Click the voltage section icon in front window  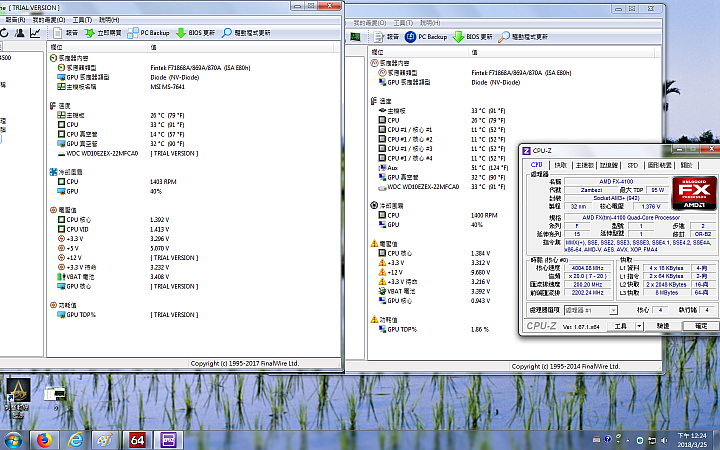pyautogui.click(x=53, y=210)
